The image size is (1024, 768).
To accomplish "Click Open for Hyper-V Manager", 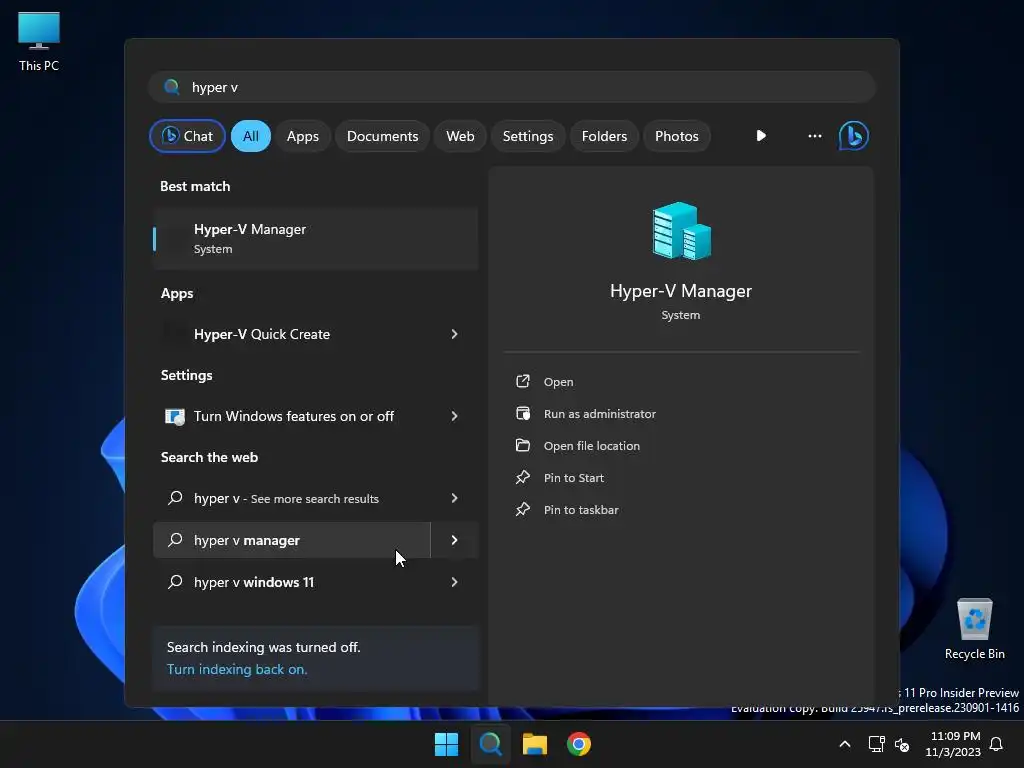I will point(558,382).
